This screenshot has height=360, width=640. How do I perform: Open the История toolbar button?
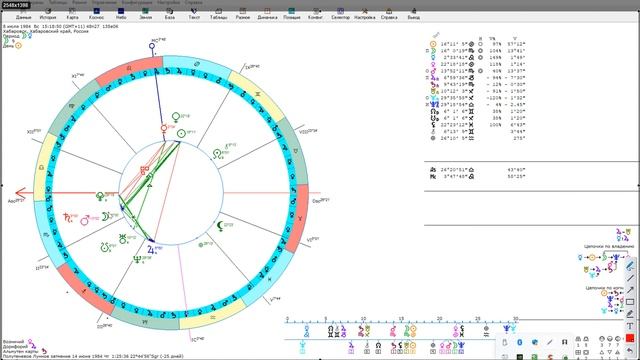pyautogui.click(x=48, y=14)
